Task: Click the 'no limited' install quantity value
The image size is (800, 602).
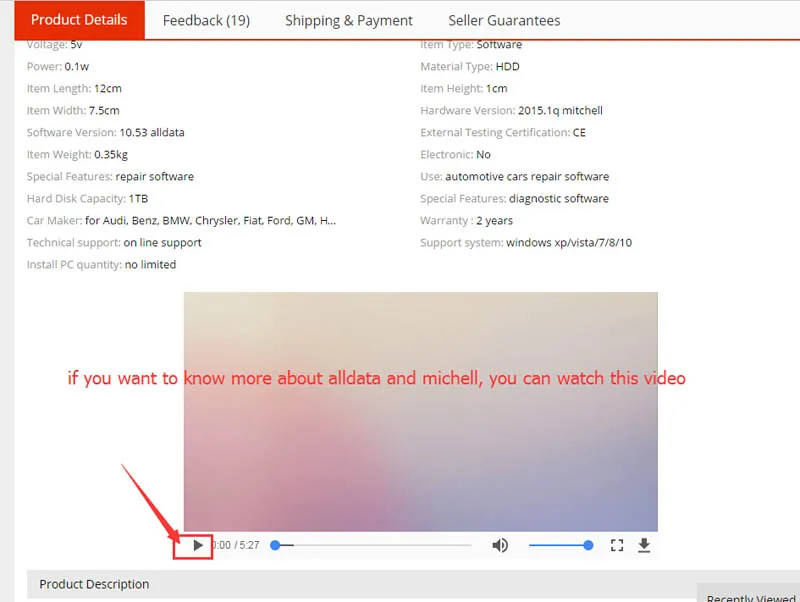Action: (151, 265)
